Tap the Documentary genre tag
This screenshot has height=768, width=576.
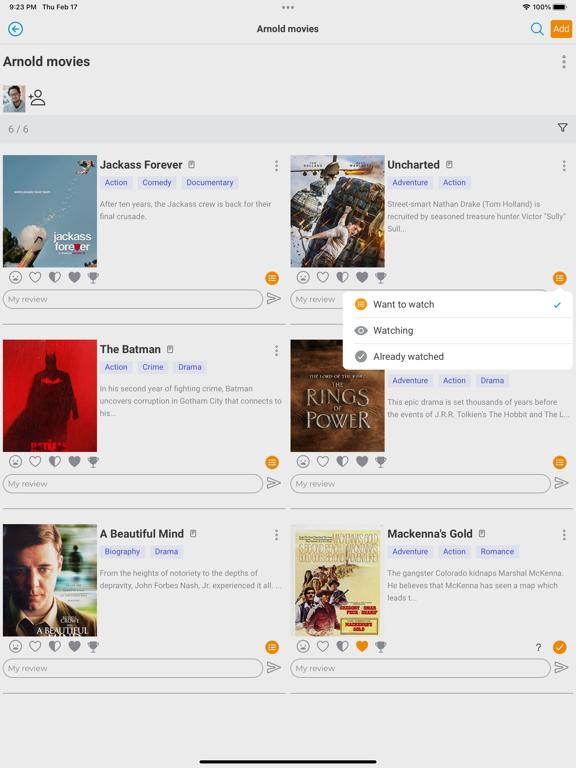click(210, 183)
